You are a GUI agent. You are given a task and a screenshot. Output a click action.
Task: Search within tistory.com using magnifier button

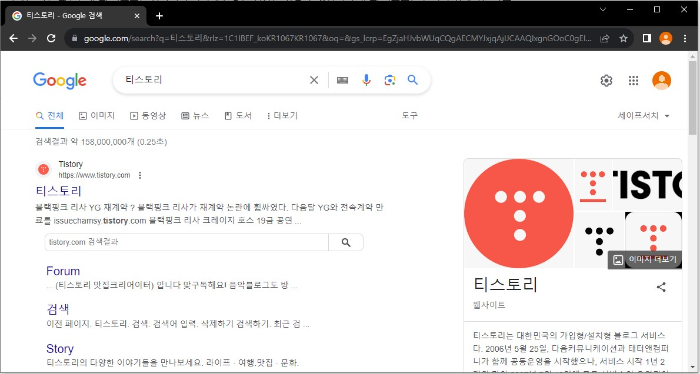(346, 242)
